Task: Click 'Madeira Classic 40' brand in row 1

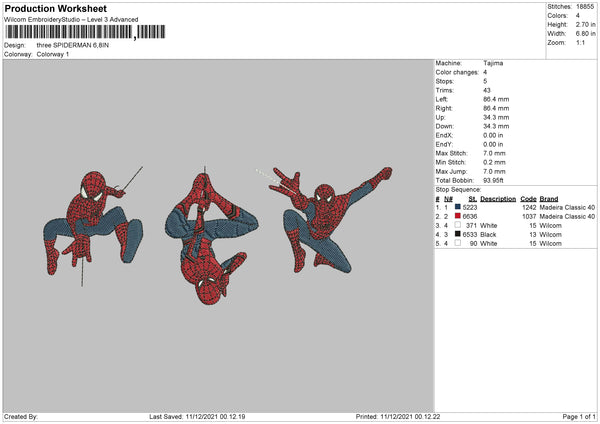Action: click(567, 207)
